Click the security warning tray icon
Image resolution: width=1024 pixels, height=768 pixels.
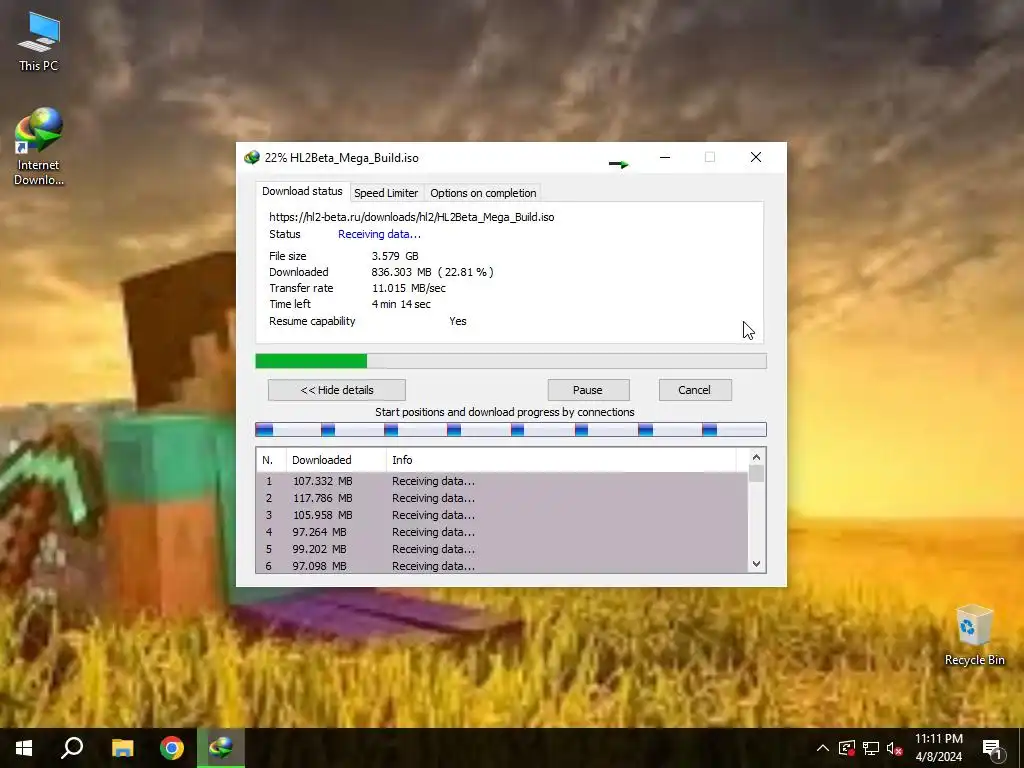coord(847,748)
